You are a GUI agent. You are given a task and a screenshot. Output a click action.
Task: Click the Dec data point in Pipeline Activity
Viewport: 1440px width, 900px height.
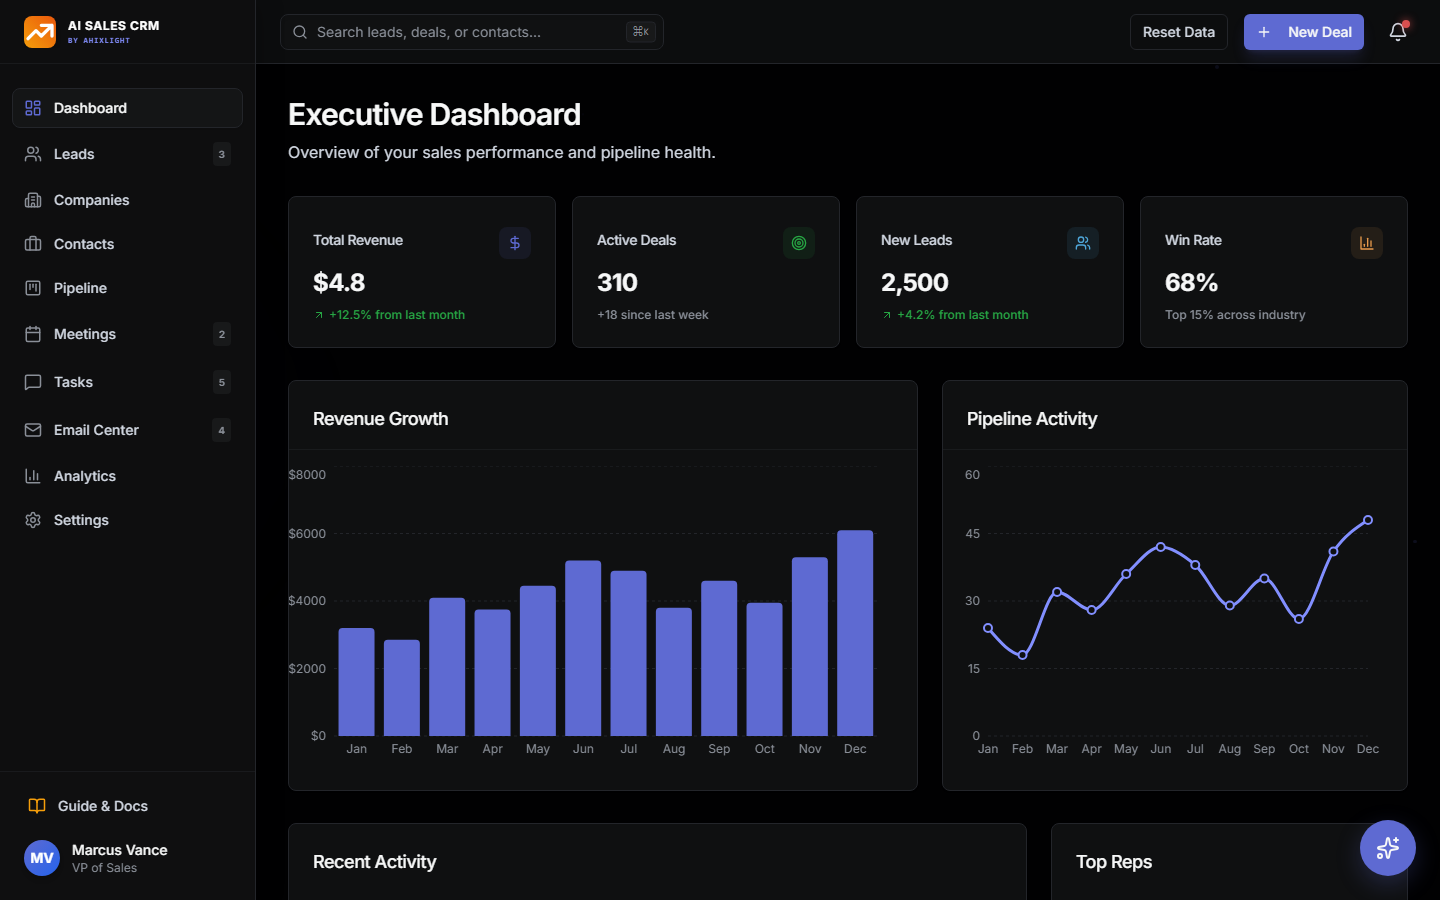coord(1368,520)
